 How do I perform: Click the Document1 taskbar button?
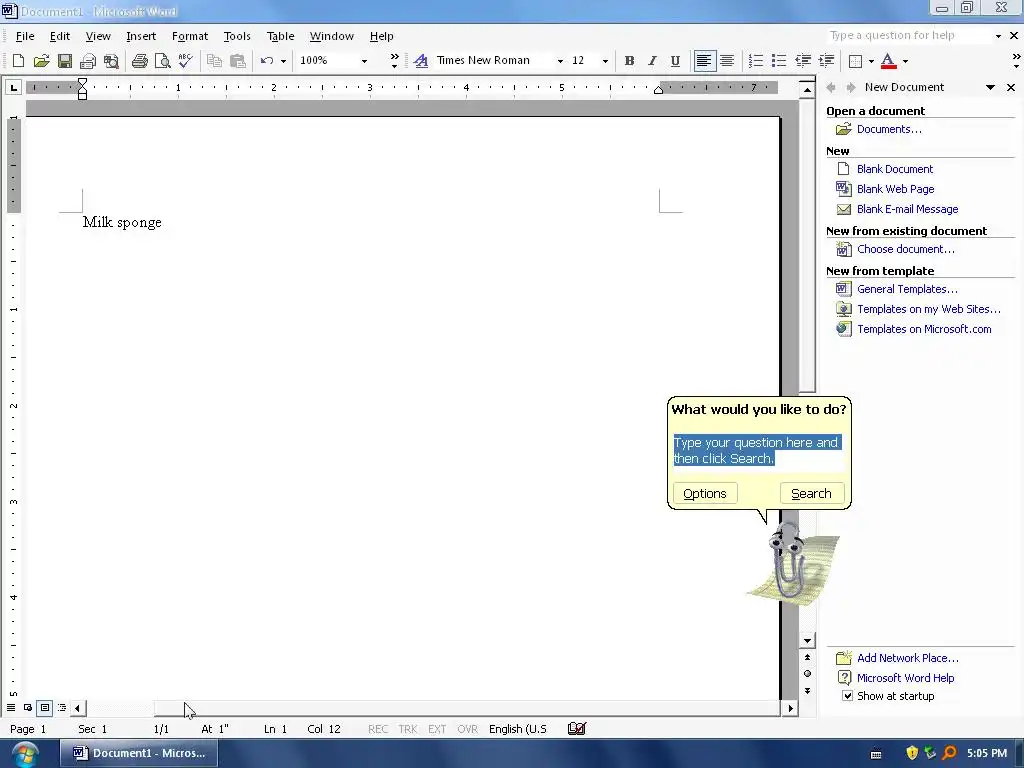(x=139, y=753)
